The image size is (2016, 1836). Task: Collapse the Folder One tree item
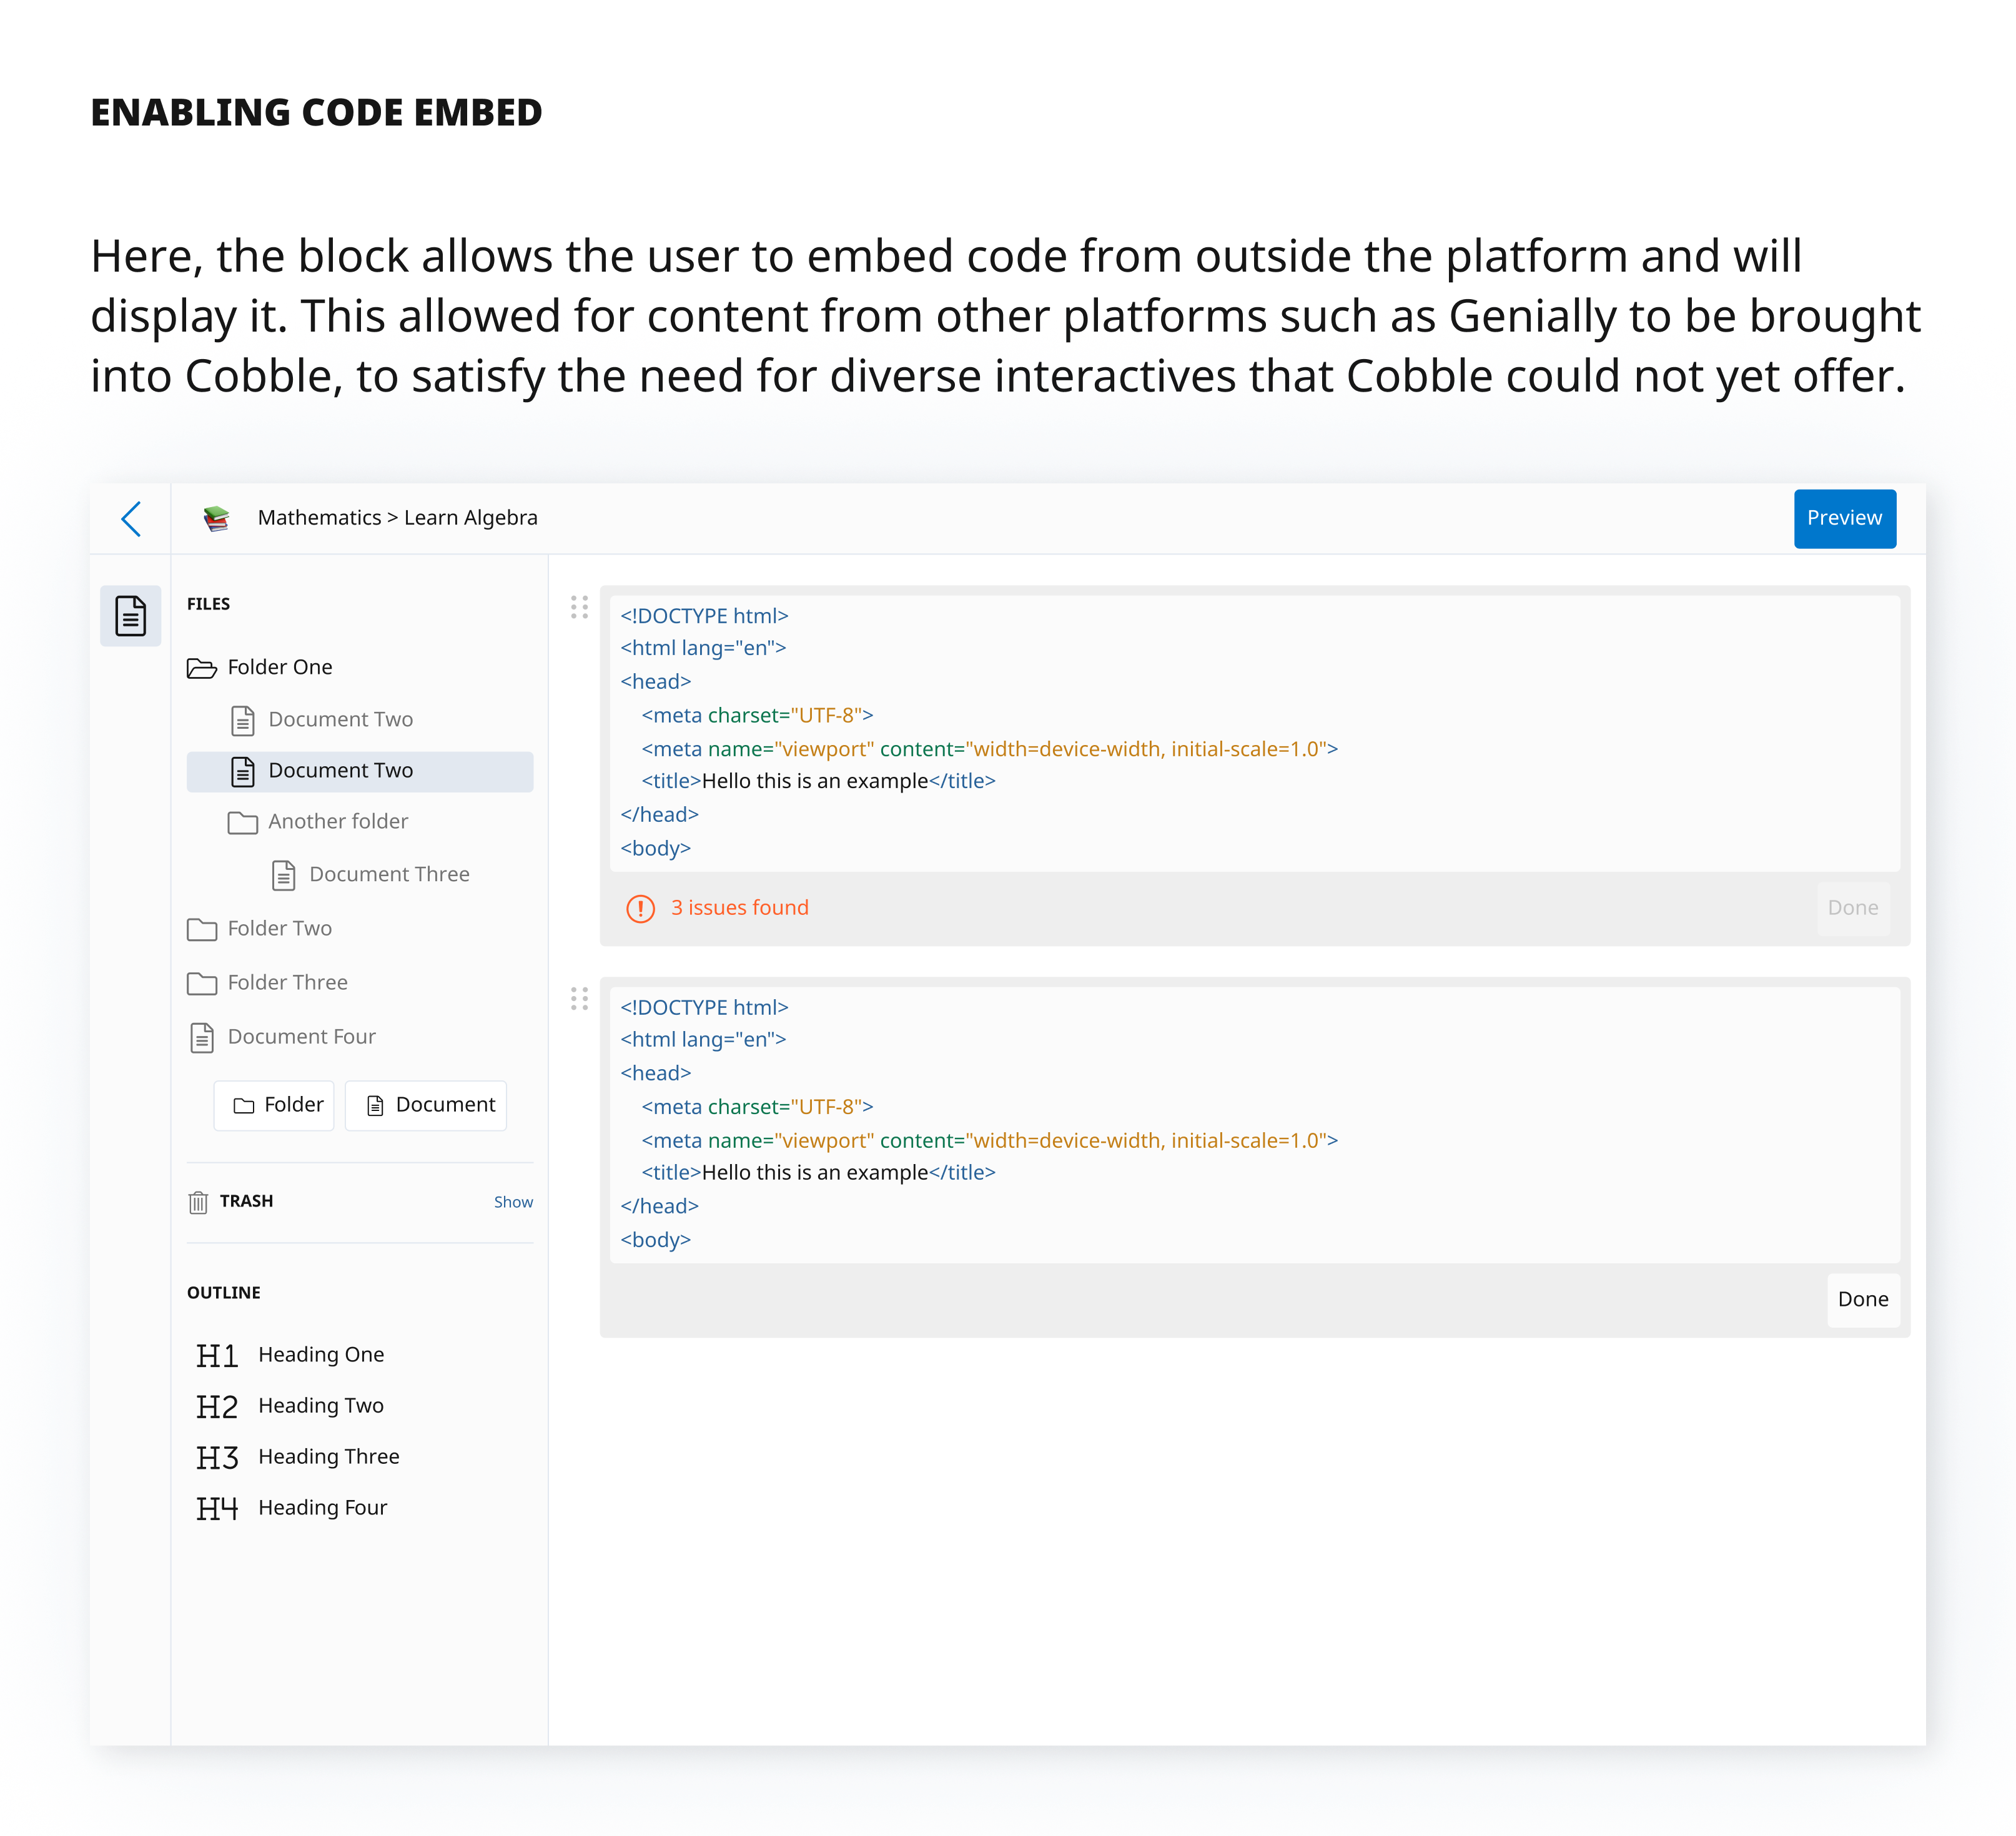(x=260, y=667)
